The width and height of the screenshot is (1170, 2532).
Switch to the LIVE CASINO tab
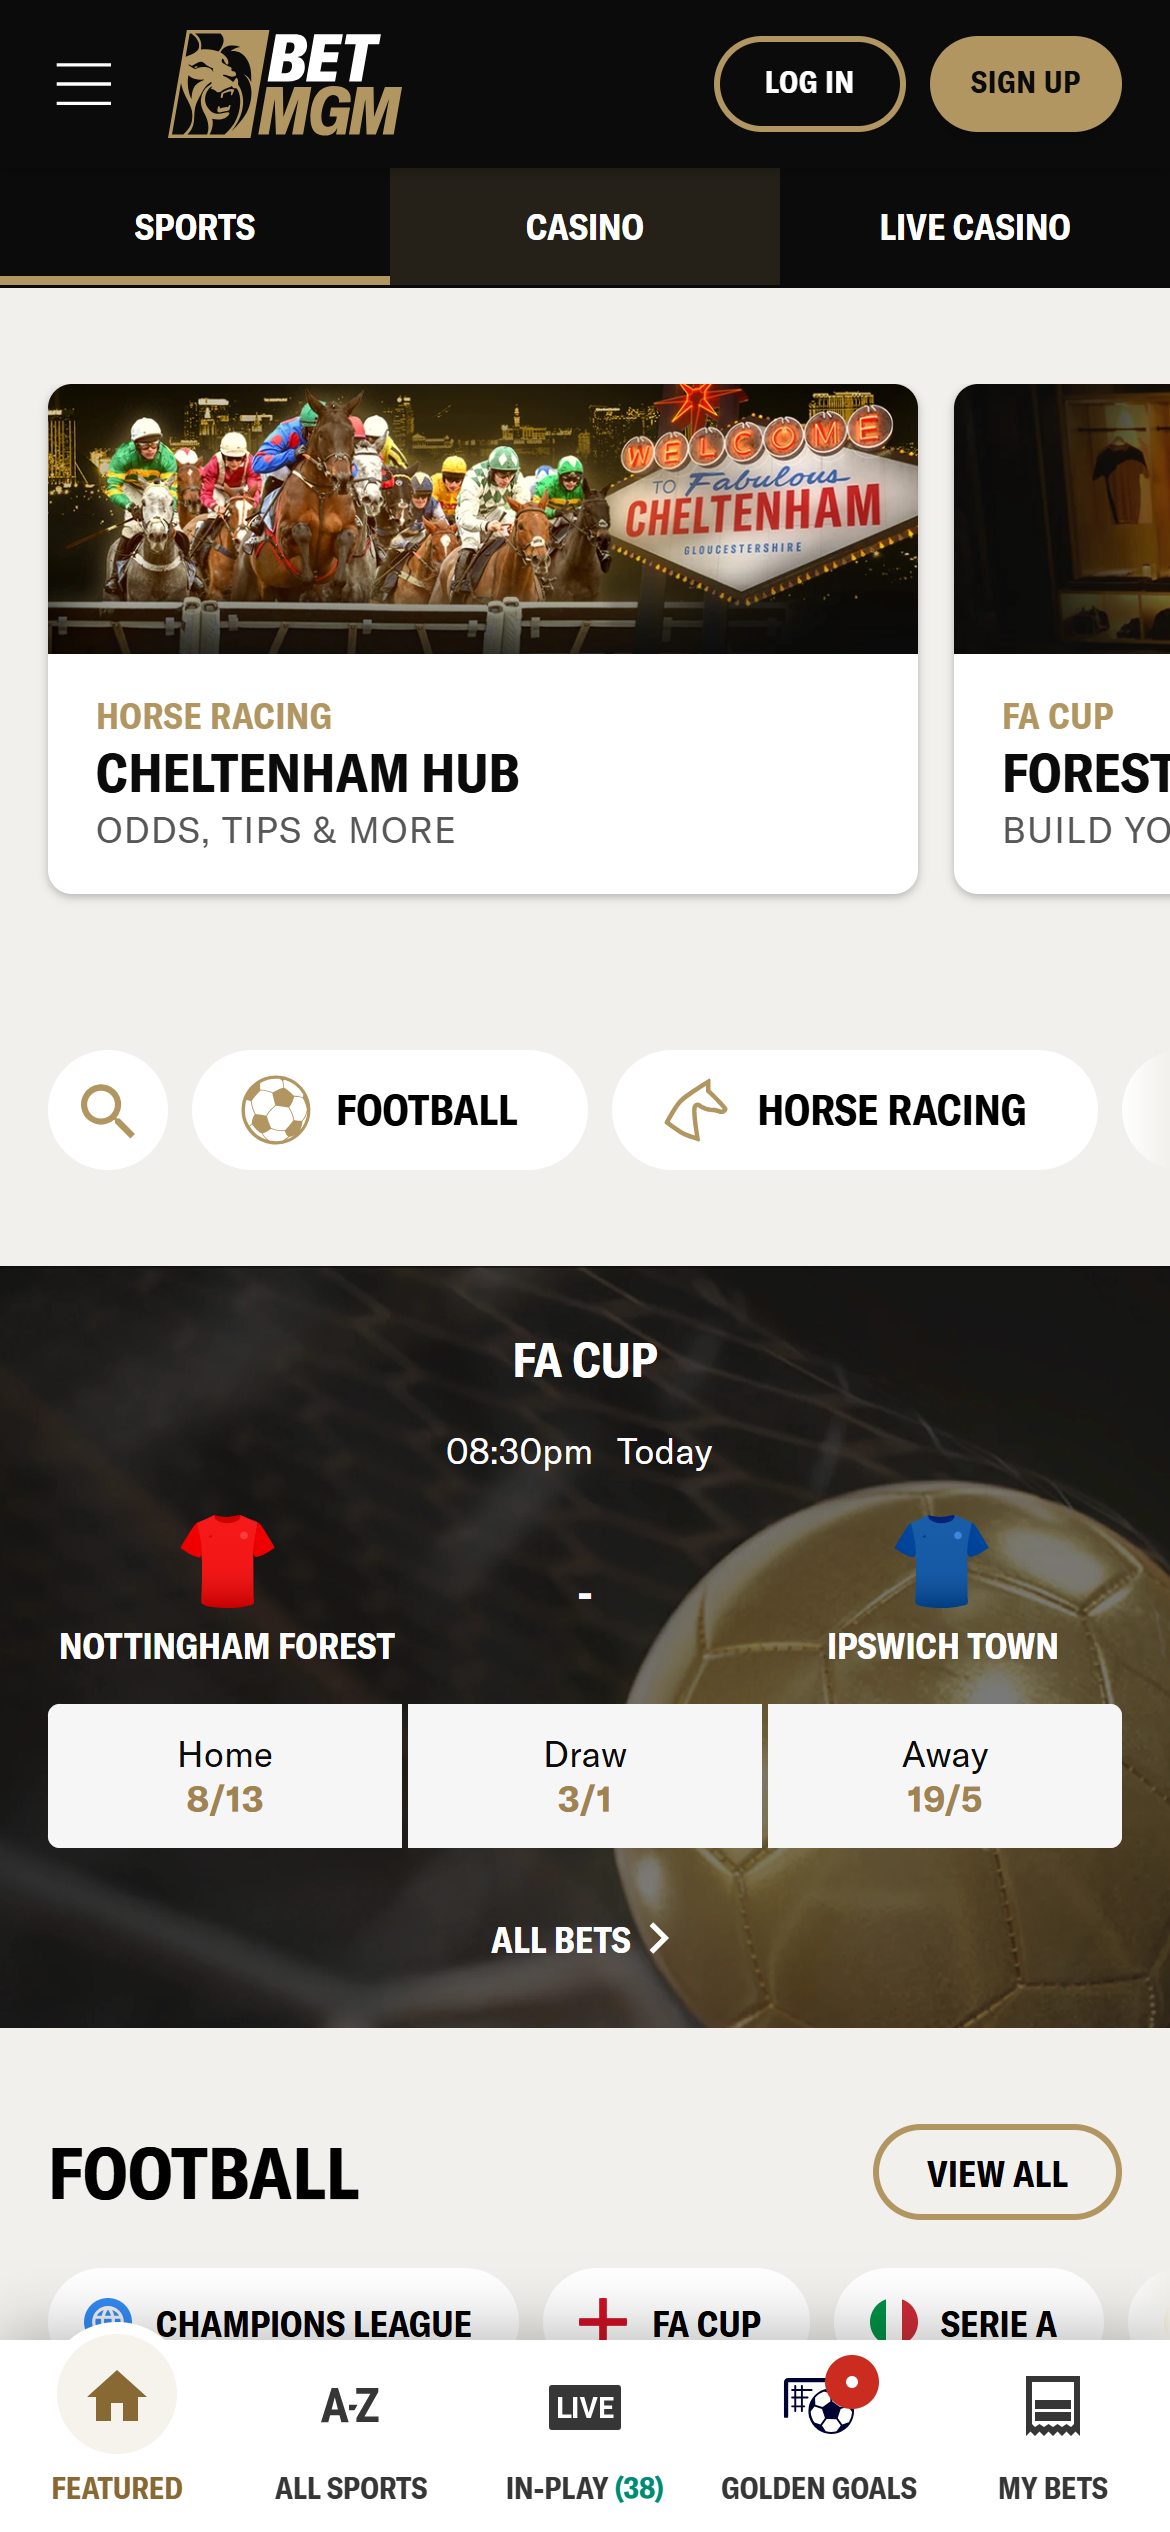pyautogui.click(x=975, y=227)
